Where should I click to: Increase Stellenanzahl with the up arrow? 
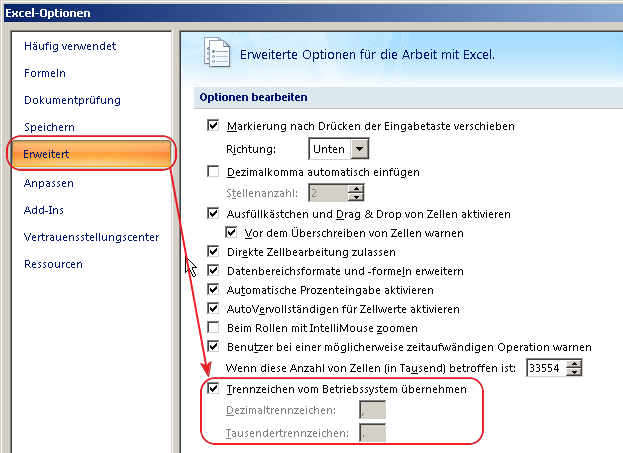click(x=356, y=189)
